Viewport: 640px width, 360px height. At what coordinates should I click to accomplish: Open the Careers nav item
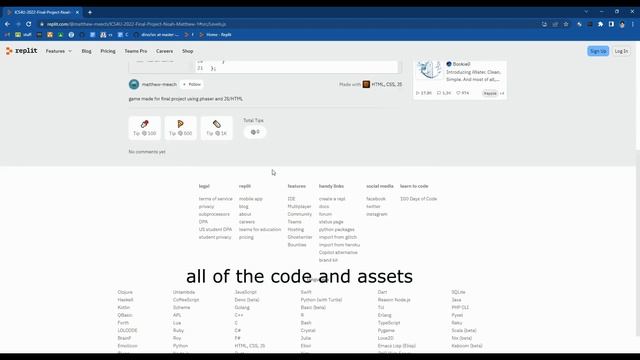(x=164, y=51)
